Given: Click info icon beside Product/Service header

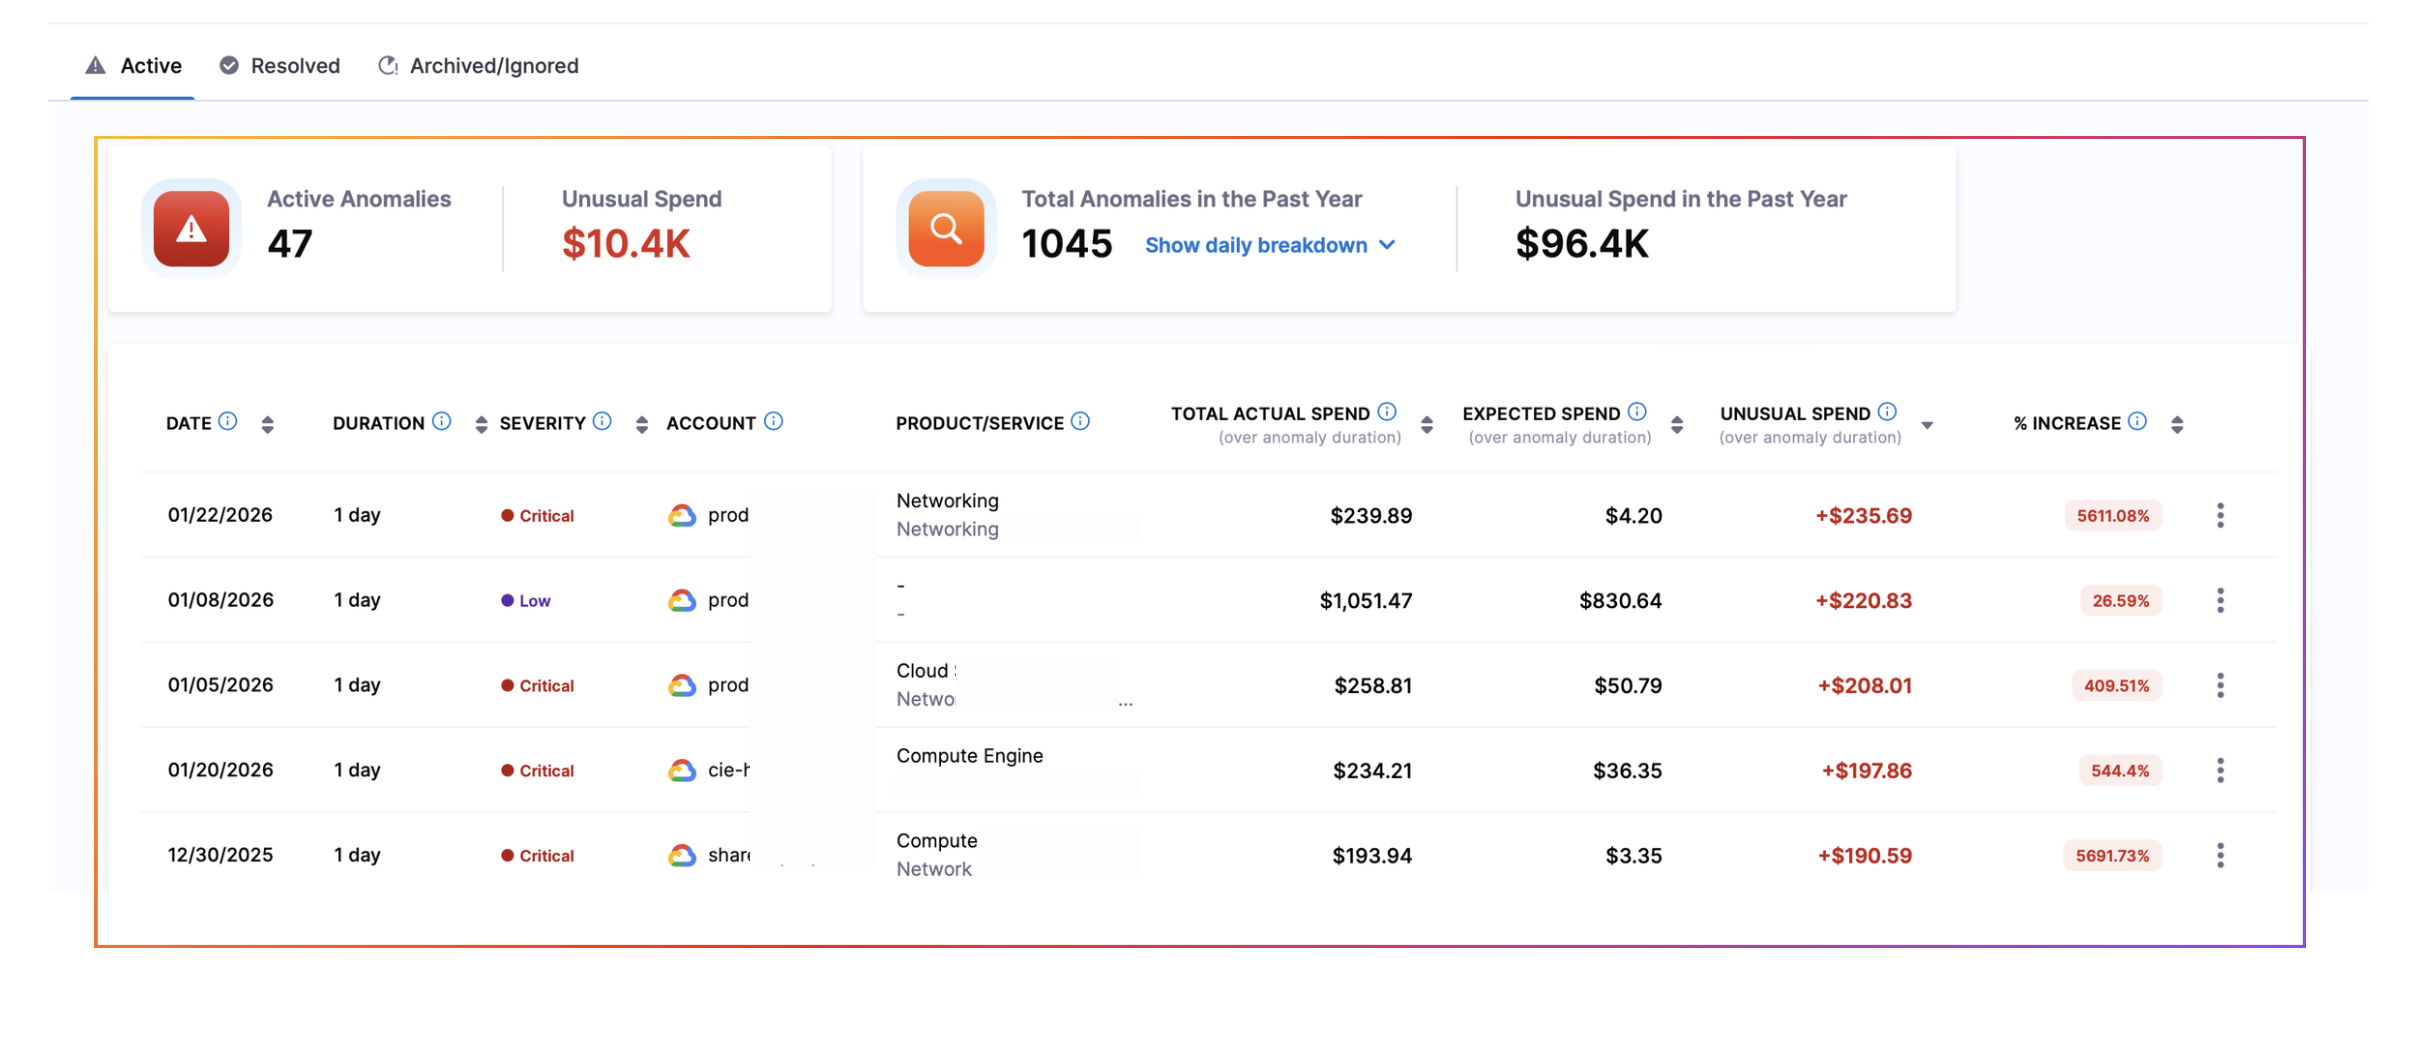Looking at the screenshot, I should [1080, 421].
